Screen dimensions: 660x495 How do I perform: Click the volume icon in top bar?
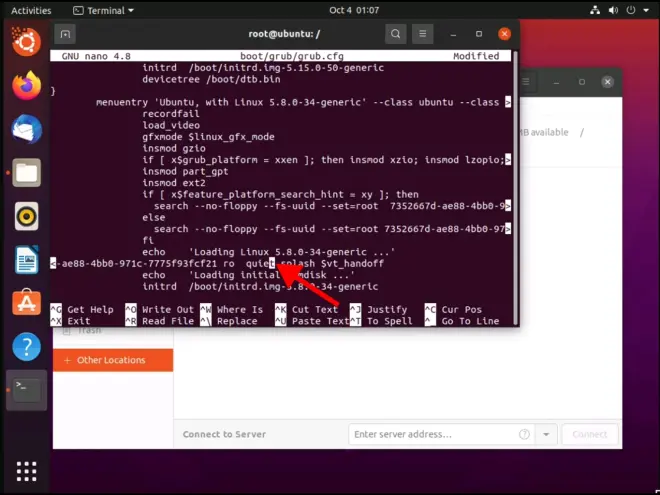coord(613,10)
